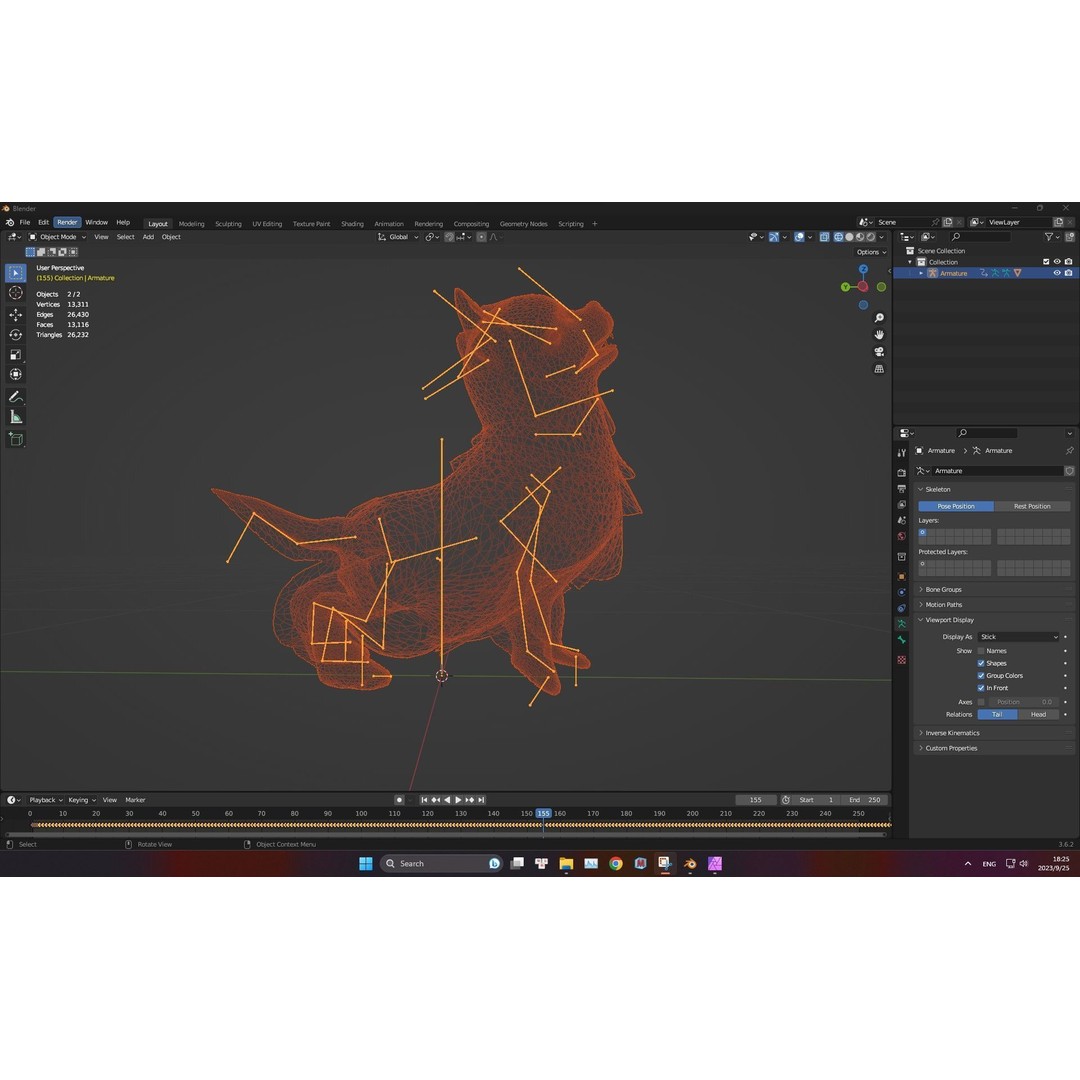Open the checkered Texture properties tab
The width and height of the screenshot is (1080, 1080).
[902, 660]
